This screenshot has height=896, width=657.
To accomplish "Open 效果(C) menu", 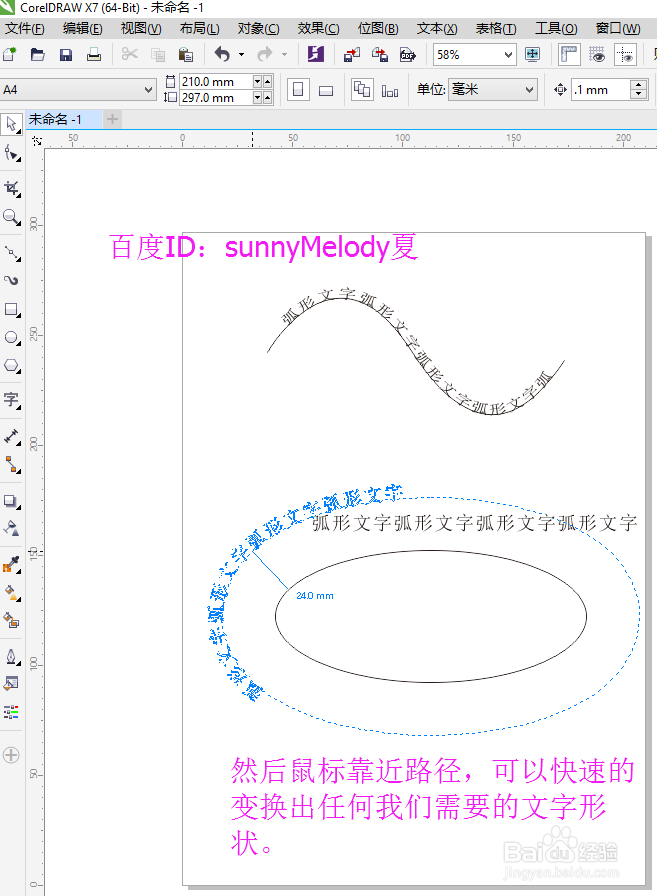I will (x=318, y=28).
